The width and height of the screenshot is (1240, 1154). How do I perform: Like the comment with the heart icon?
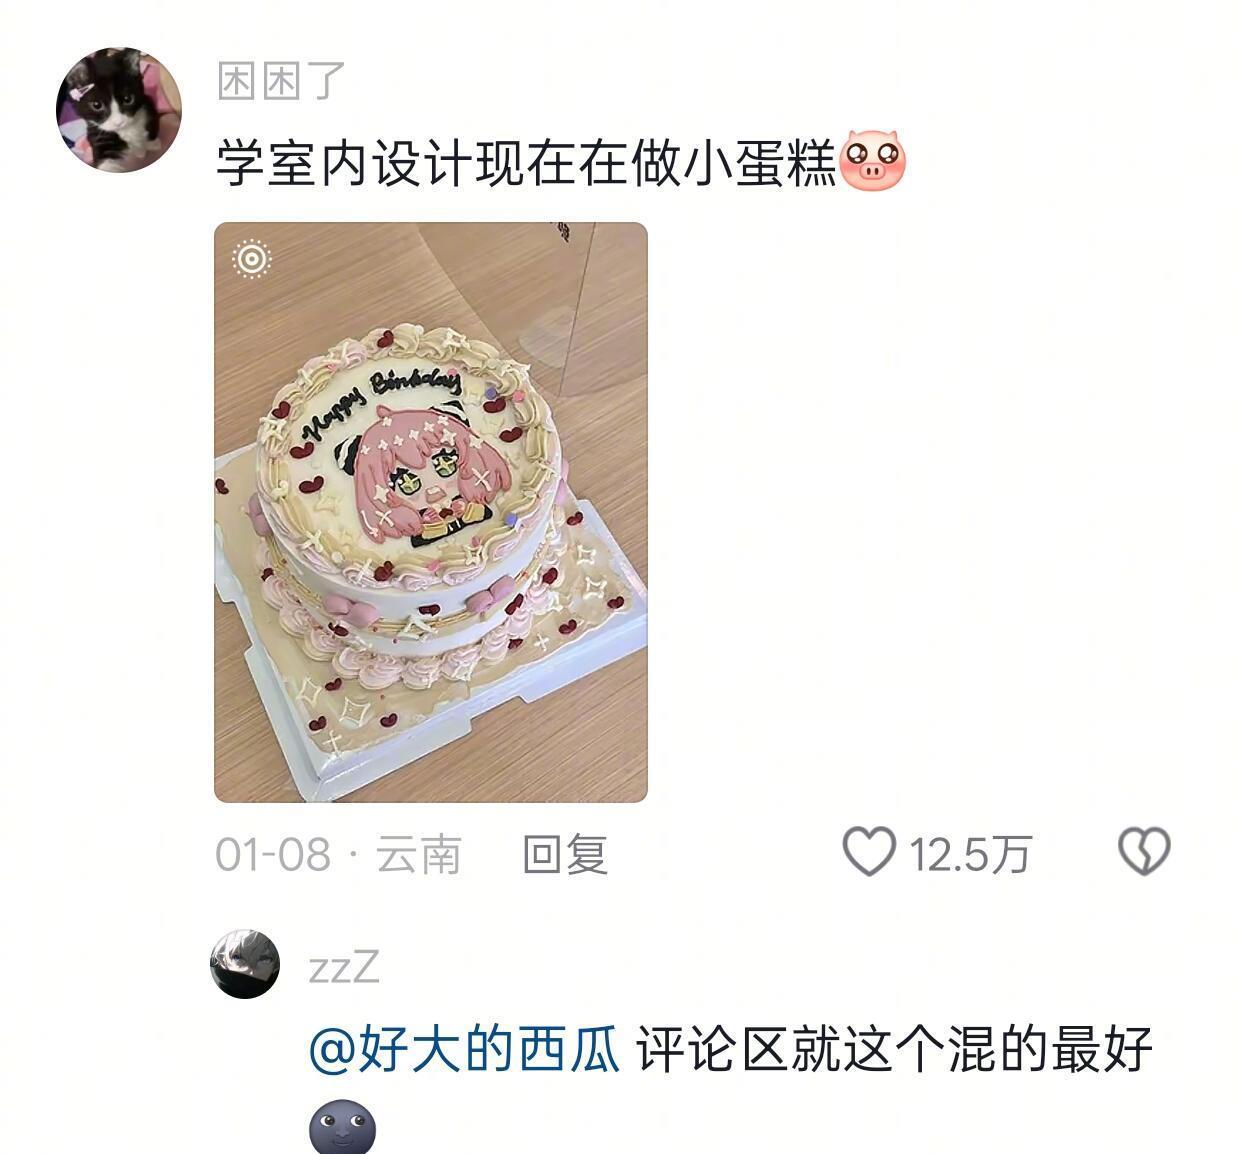869,853
